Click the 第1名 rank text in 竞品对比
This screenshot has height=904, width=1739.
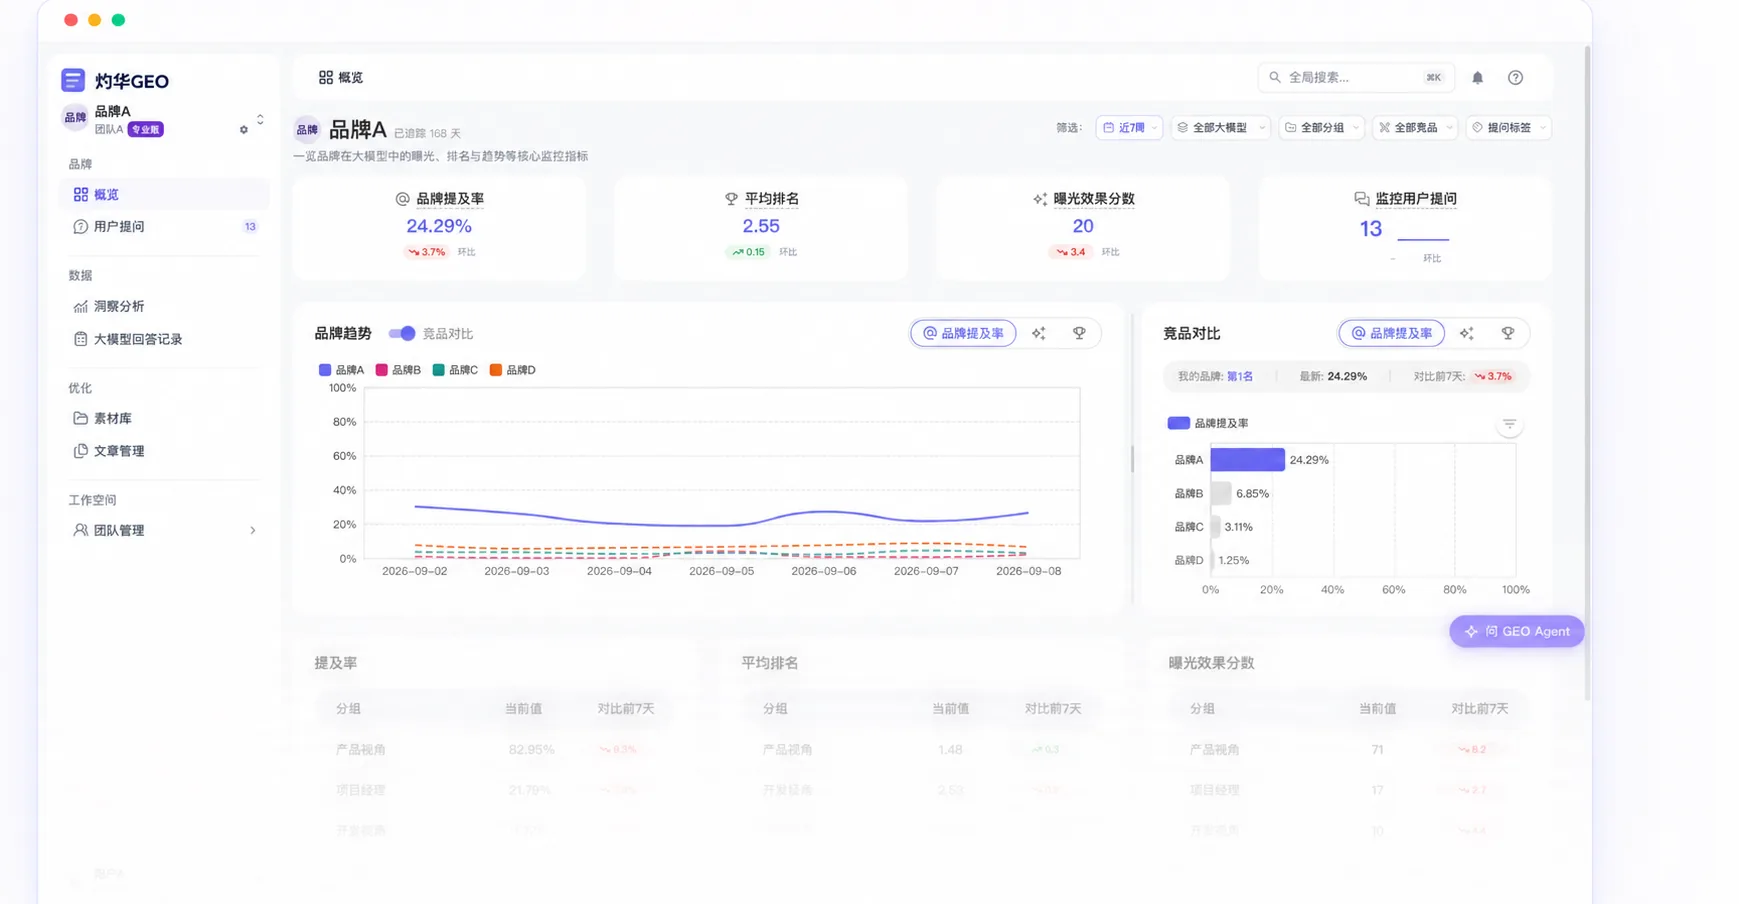(x=1239, y=377)
